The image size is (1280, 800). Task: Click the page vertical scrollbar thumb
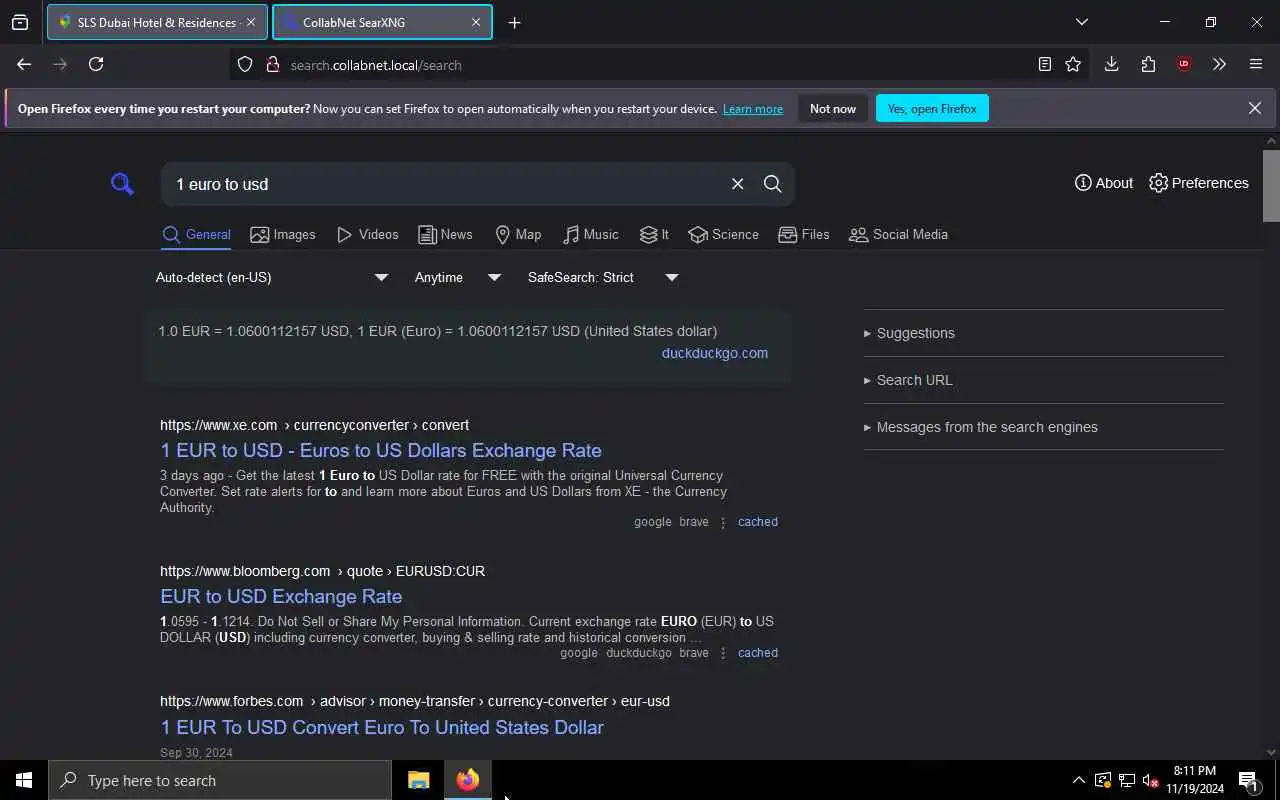coord(1271,186)
